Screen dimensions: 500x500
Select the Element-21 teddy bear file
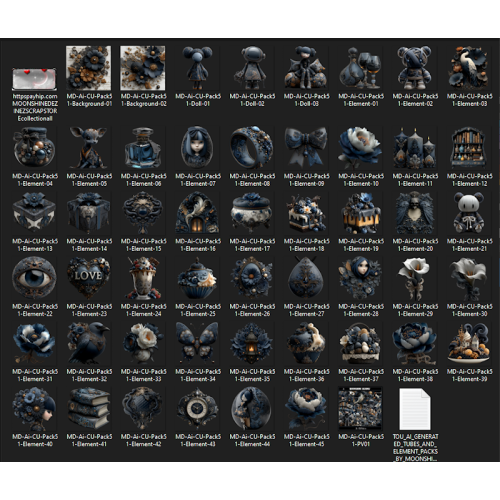coord(469,213)
